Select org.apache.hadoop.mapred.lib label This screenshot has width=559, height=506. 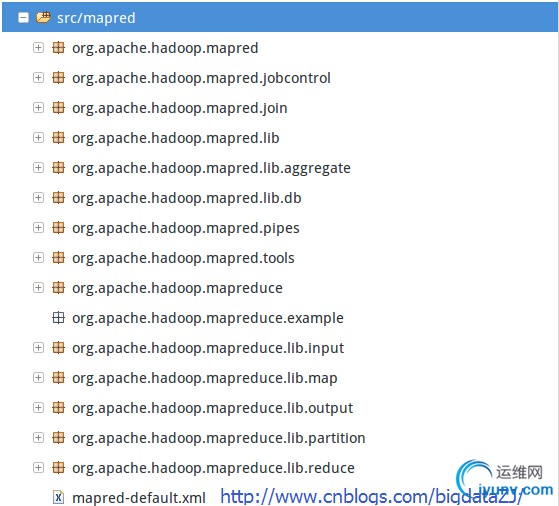pyautogui.click(x=176, y=138)
